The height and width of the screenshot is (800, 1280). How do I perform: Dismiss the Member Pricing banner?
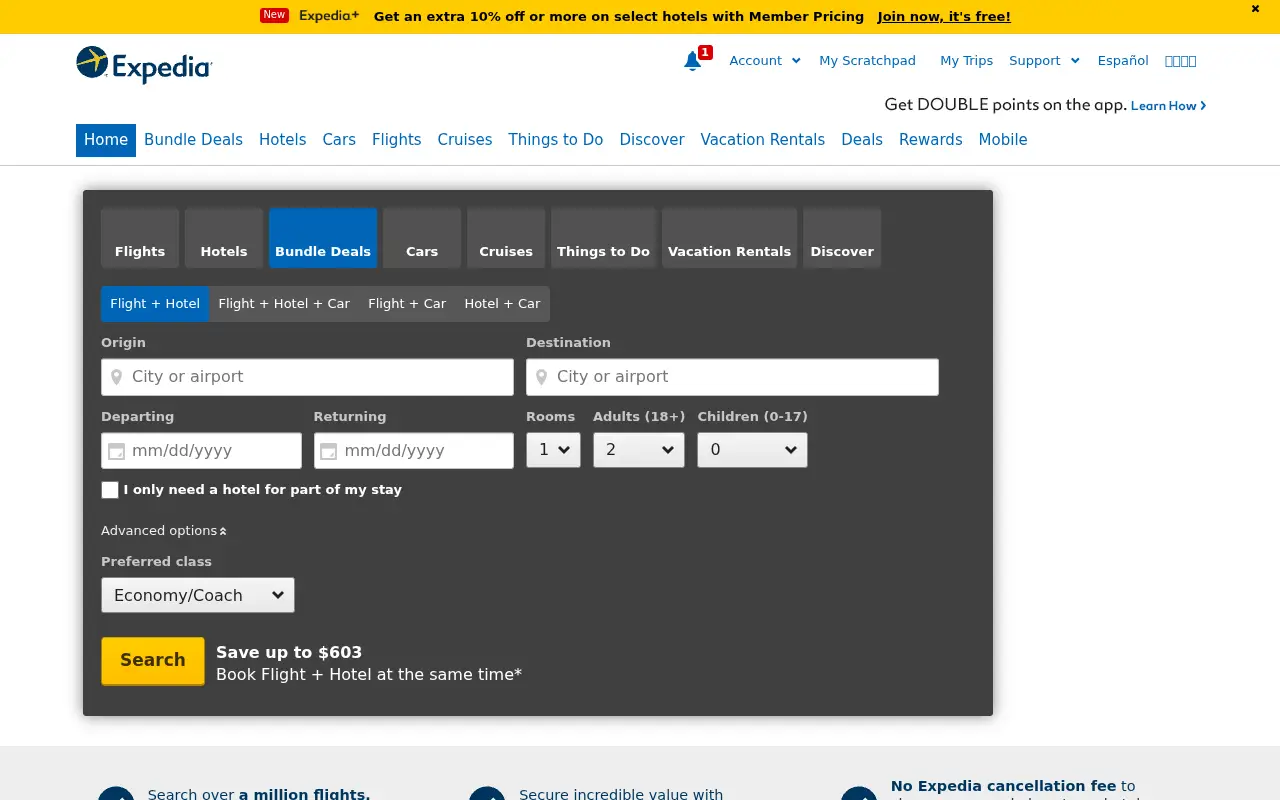[x=1255, y=9]
